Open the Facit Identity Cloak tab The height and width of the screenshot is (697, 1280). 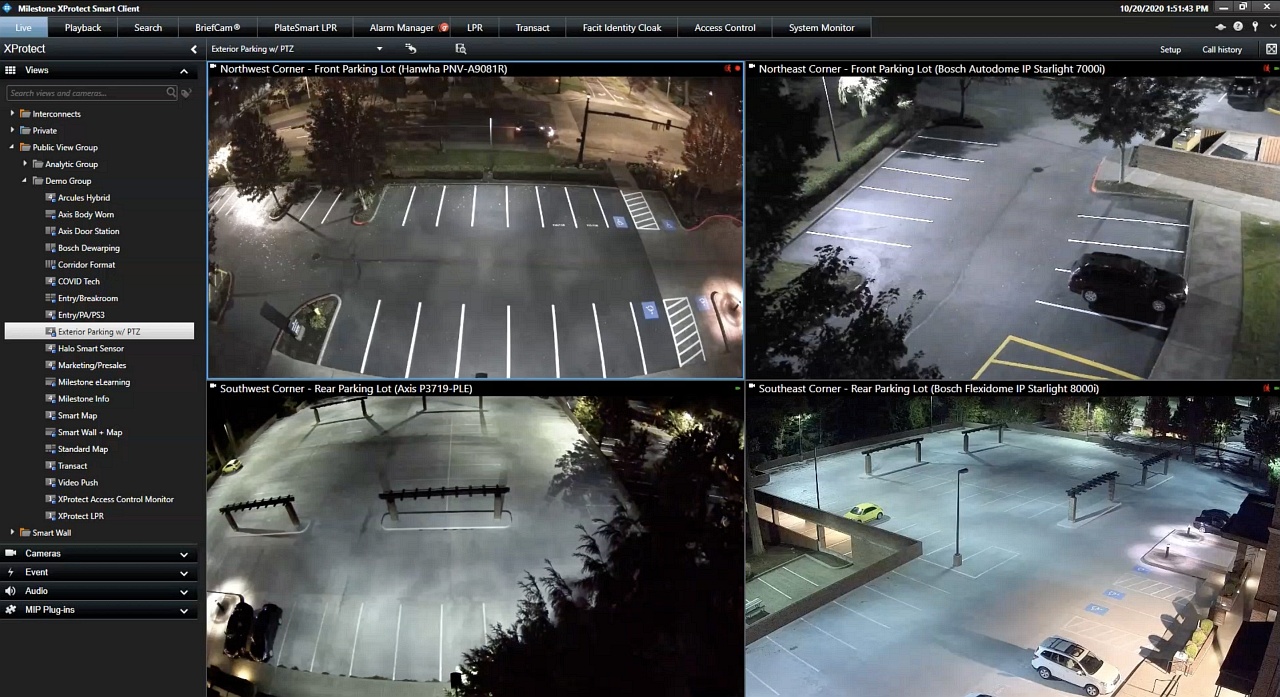point(622,27)
